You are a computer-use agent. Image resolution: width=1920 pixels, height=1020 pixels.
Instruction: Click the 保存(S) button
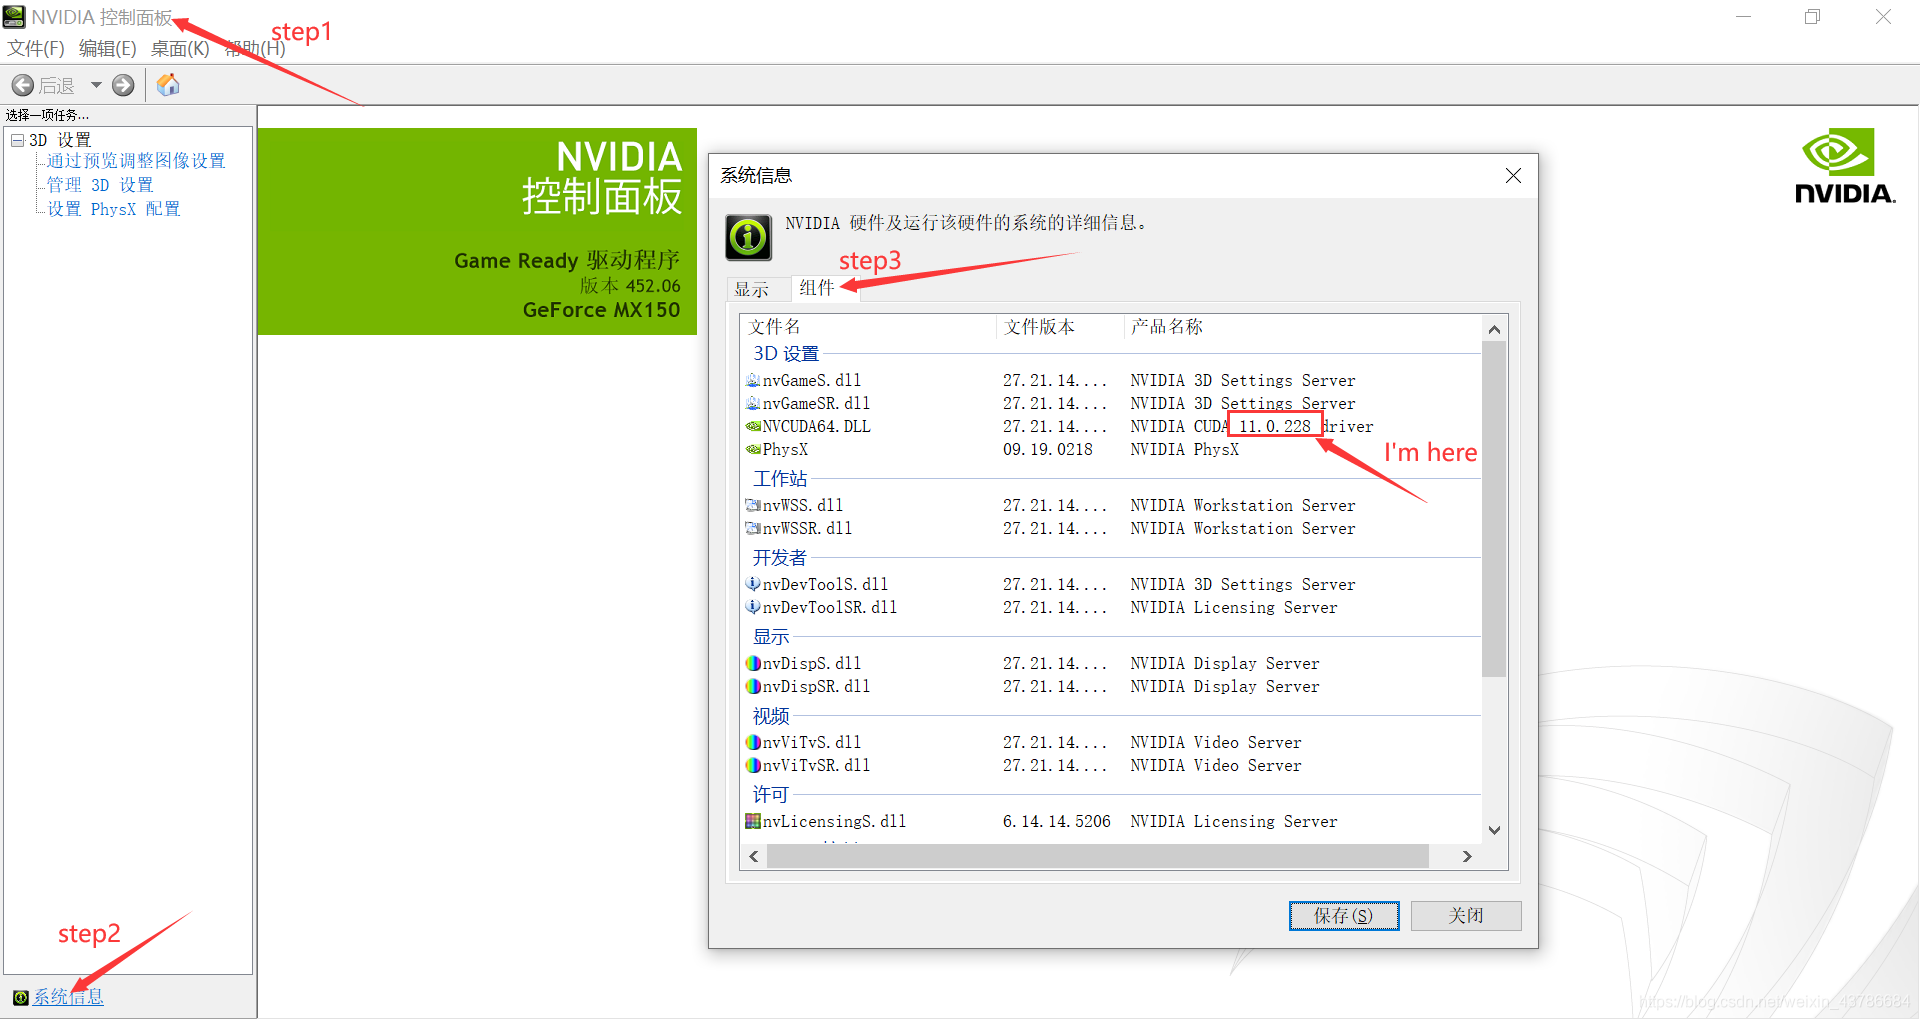[1343, 916]
